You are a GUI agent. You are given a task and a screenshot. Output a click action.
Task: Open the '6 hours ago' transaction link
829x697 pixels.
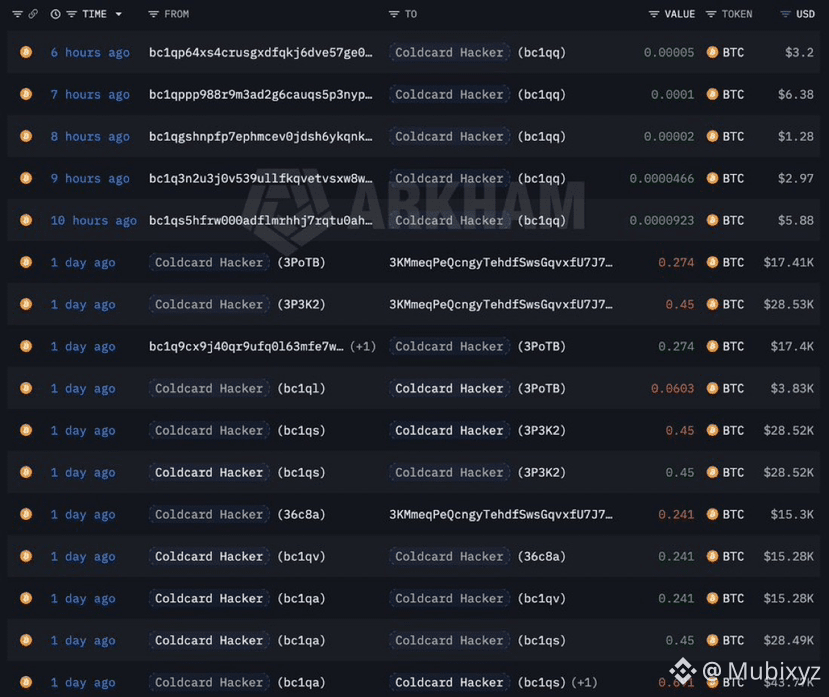tap(90, 52)
